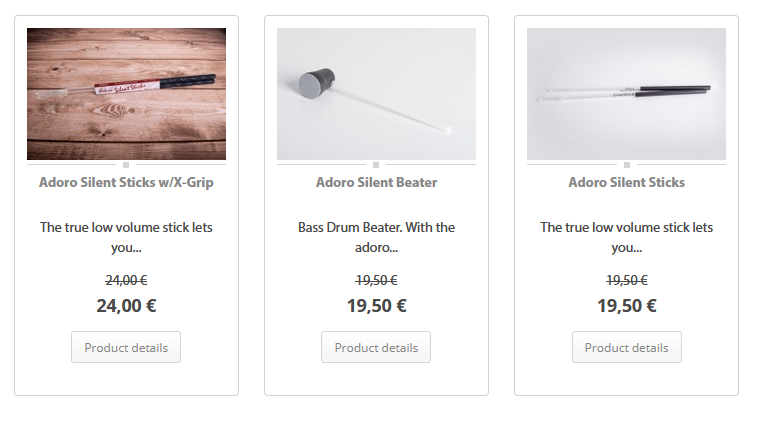Screen dimensions: 770x421
Task: Click the bold 19,50 € price in rightmost card
Action: click(x=626, y=306)
